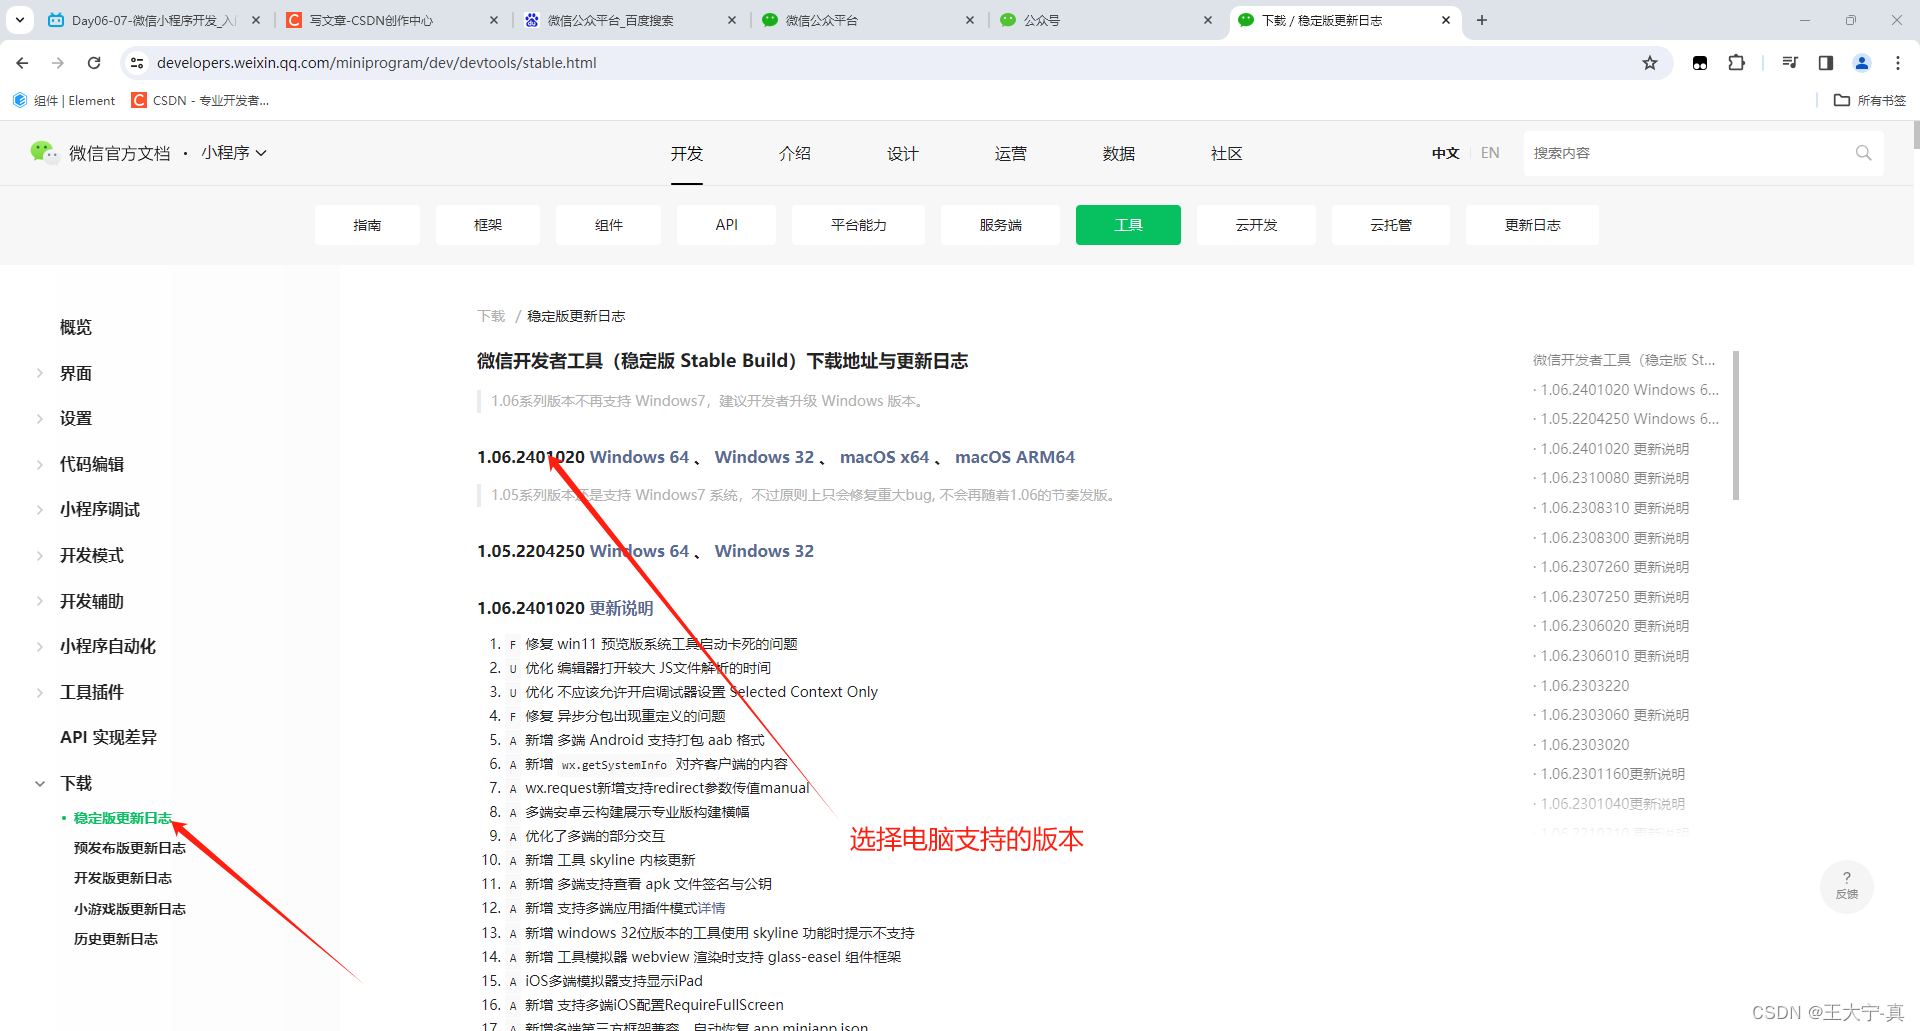The width and height of the screenshot is (1920, 1031).
Task: Open the Chrome profile avatar
Action: pos(1862,63)
